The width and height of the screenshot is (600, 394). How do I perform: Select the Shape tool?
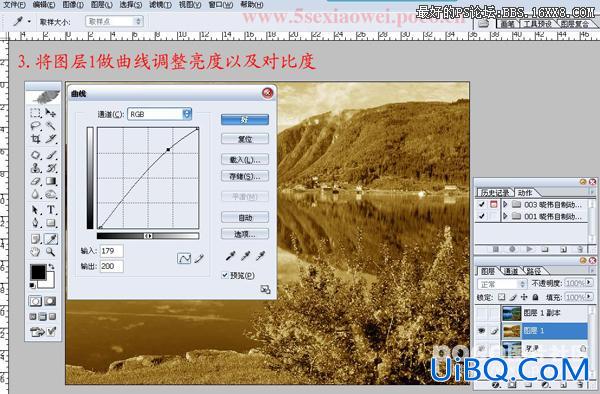[x=51, y=223]
